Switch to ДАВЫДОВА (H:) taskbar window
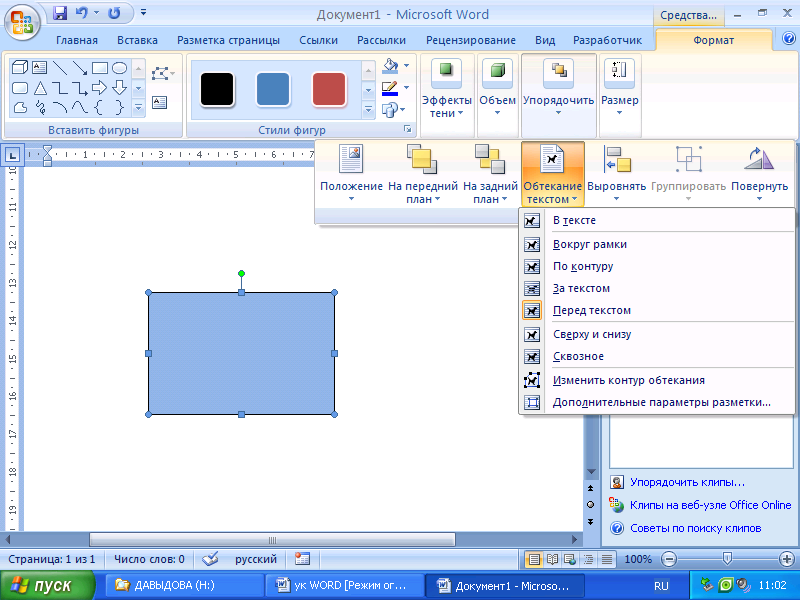 [185, 585]
